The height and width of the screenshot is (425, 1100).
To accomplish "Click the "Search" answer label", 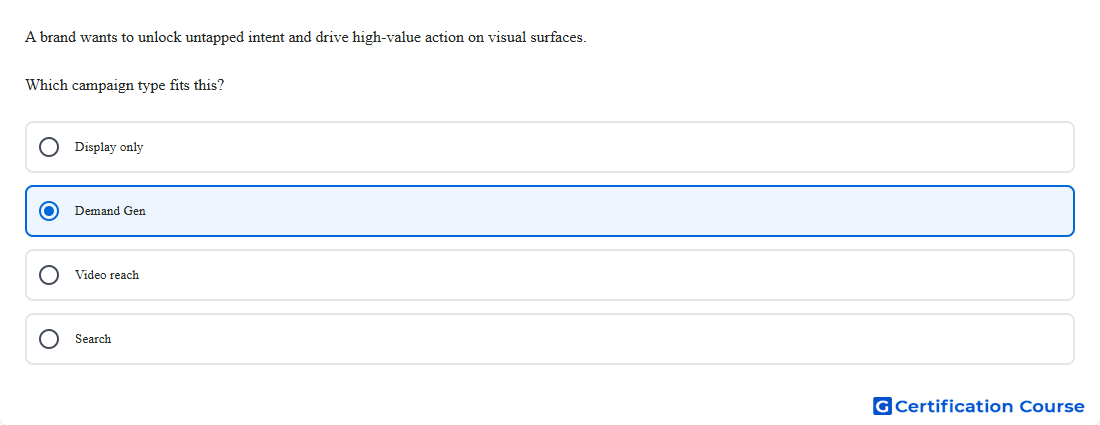I will click(x=93, y=339).
